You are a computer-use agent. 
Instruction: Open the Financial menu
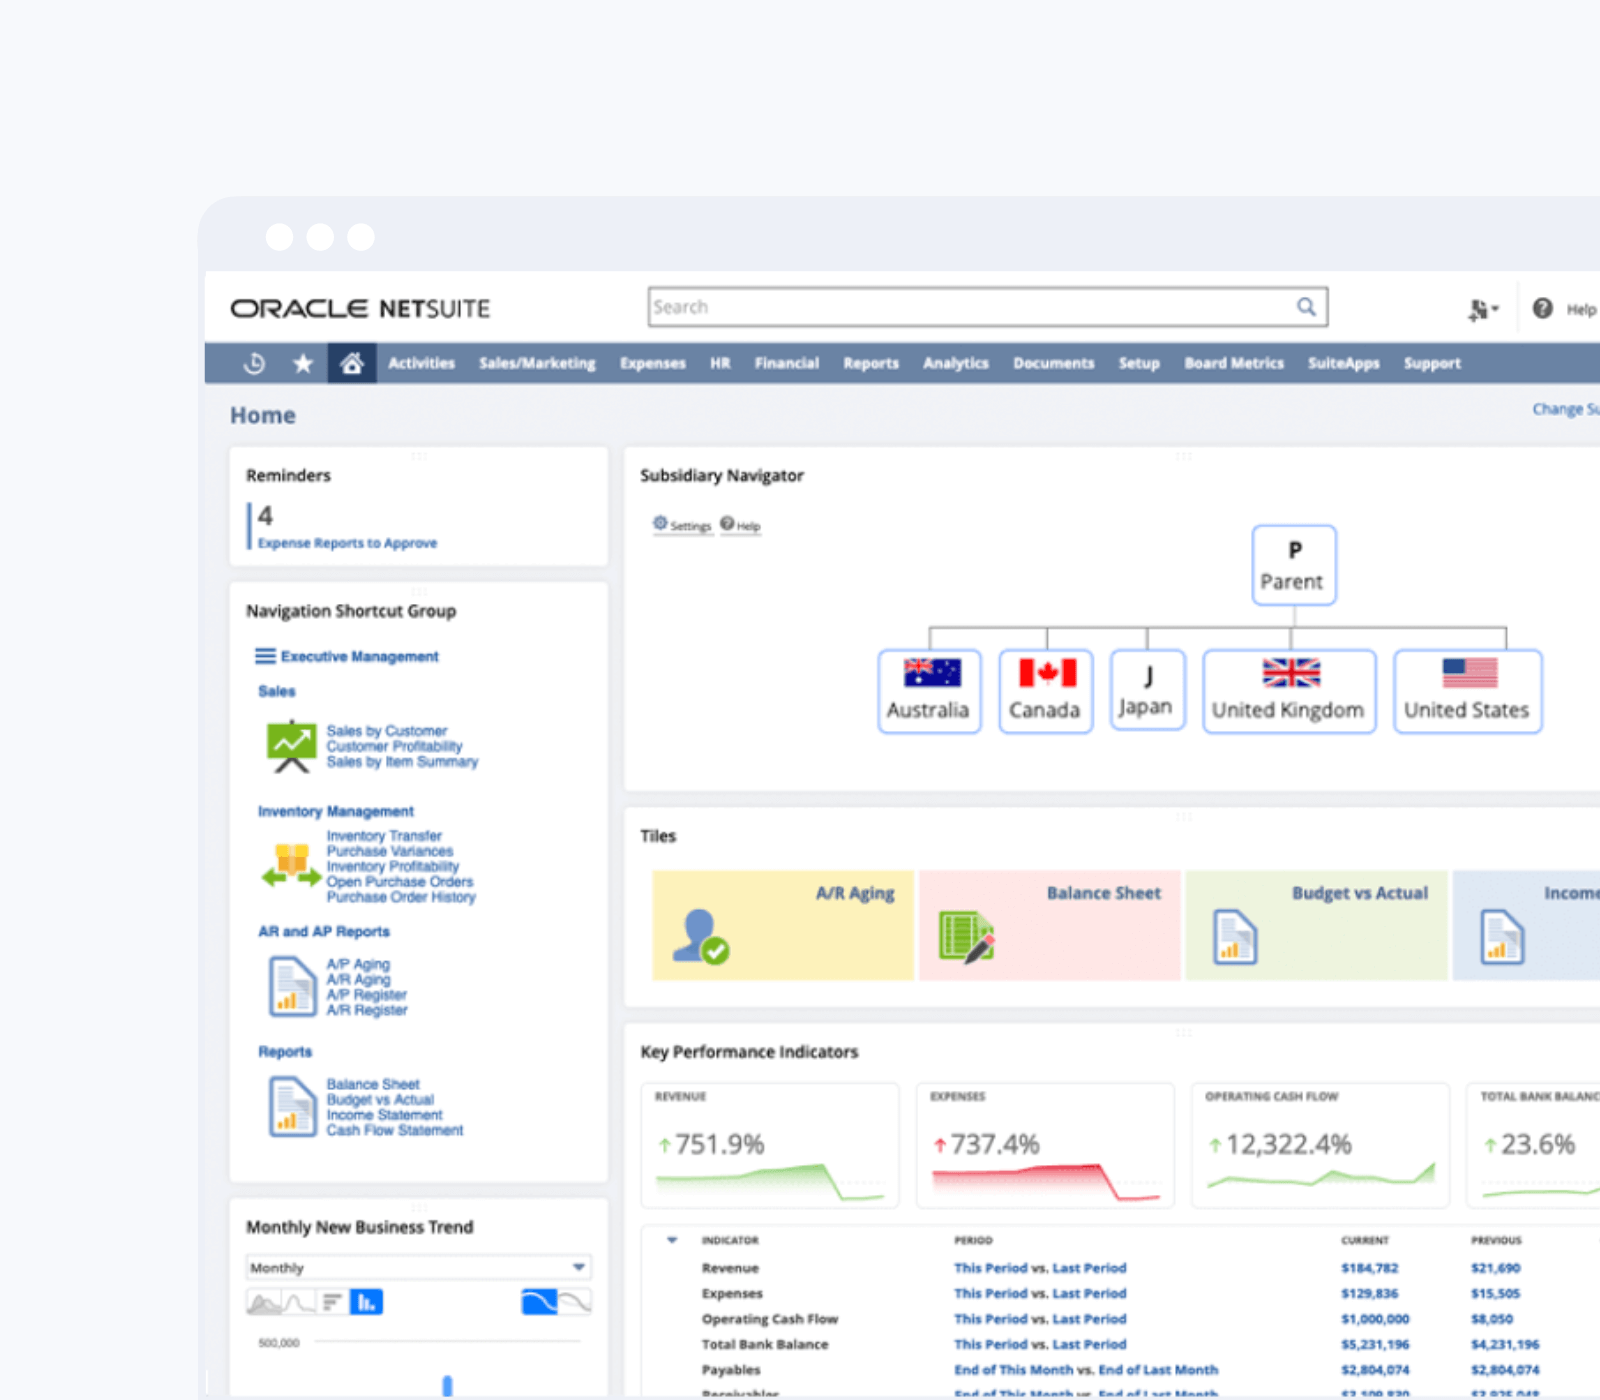coord(786,364)
